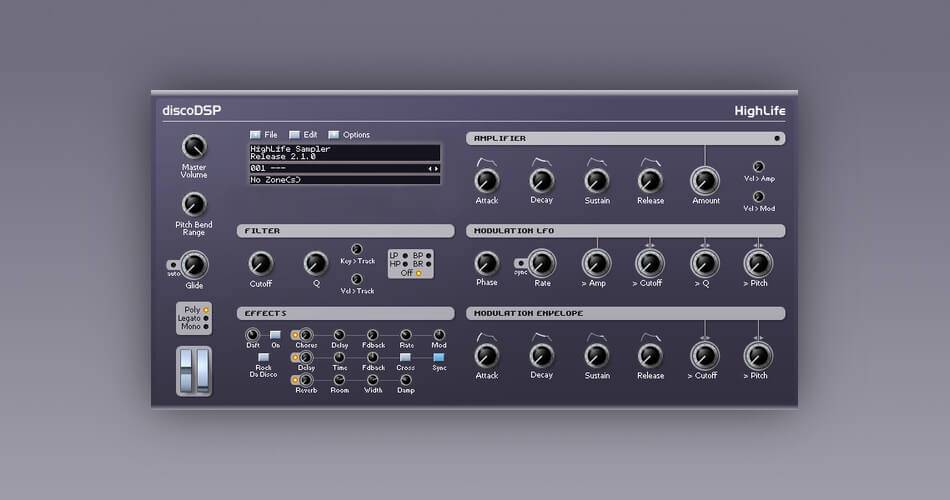Select BP filter type
Screen dimensions: 950x500
point(428,256)
